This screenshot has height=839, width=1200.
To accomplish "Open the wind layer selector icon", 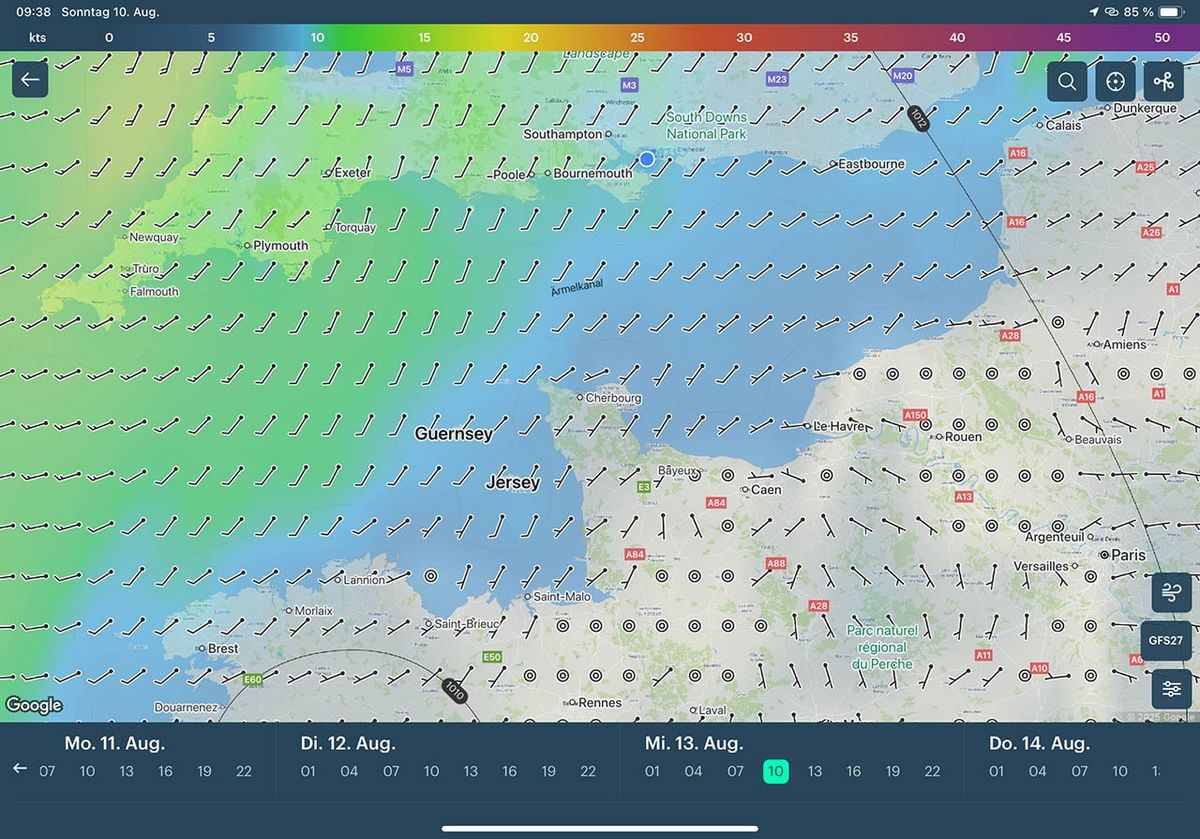I will pyautogui.click(x=1171, y=592).
